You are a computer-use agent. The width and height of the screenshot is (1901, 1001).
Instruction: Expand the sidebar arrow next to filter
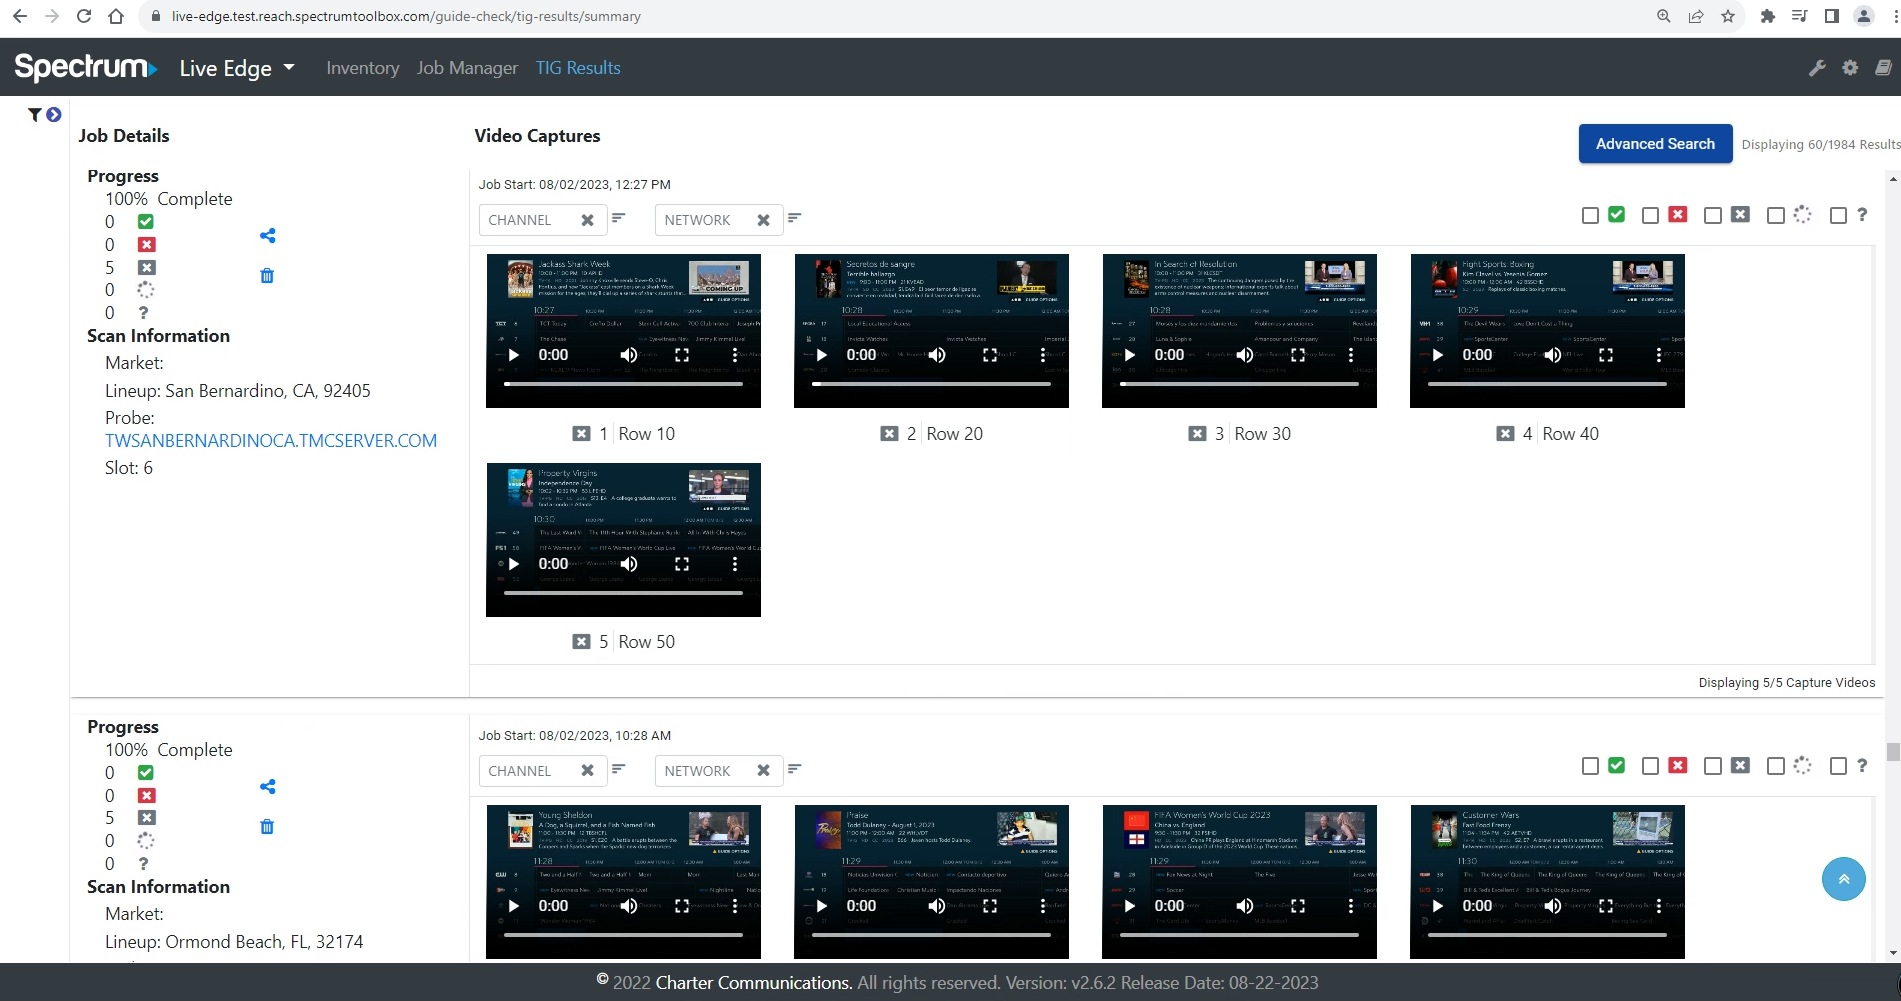54,115
